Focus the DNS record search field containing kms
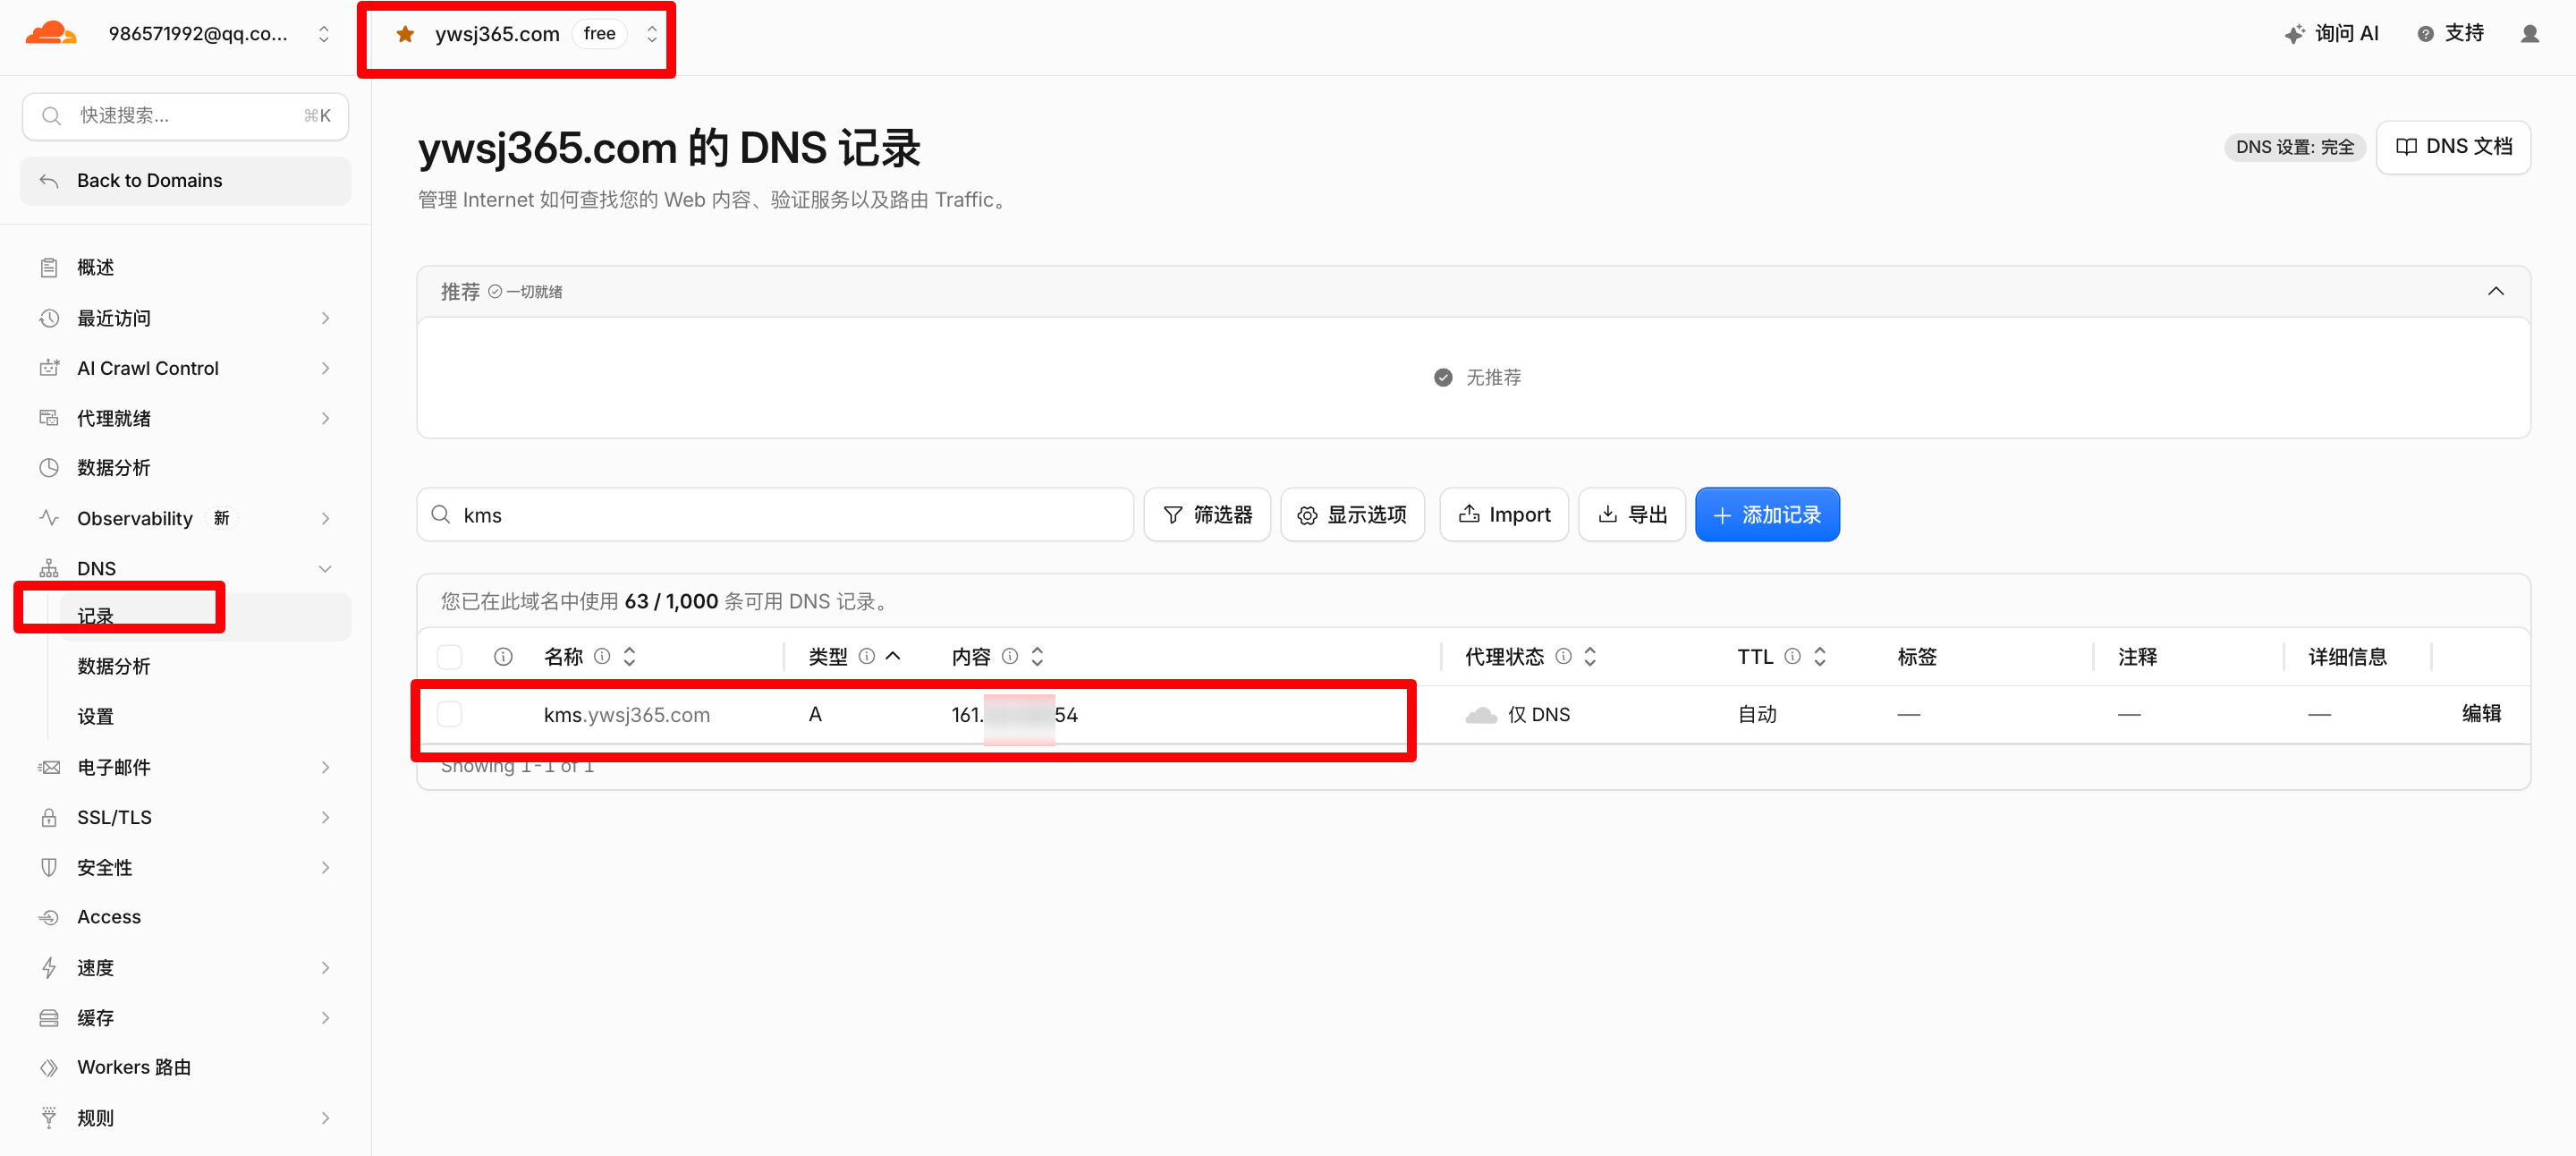 click(x=775, y=514)
